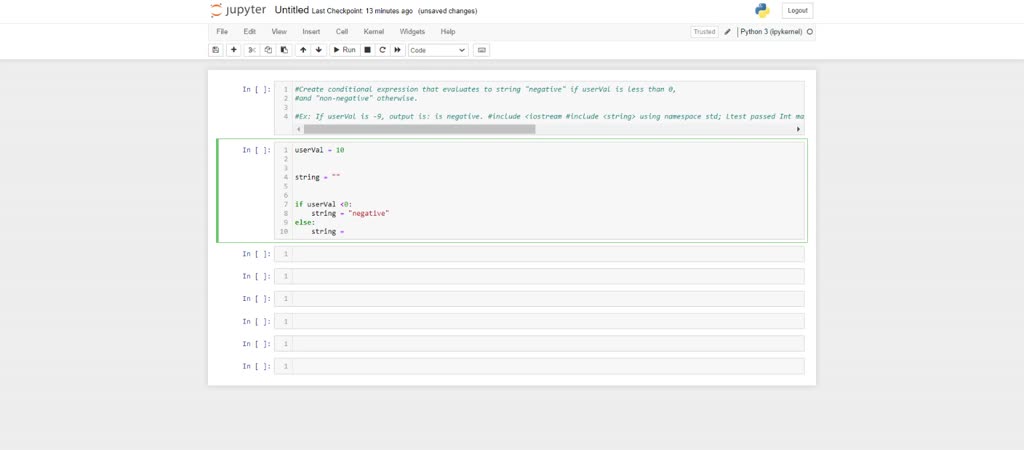Cut the selected cell with scissors icon

(x=252, y=50)
